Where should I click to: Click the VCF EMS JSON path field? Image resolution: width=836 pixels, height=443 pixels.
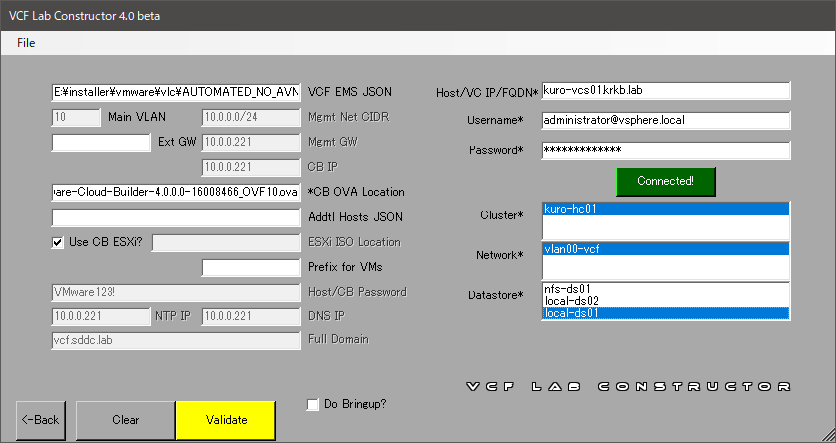point(176,92)
